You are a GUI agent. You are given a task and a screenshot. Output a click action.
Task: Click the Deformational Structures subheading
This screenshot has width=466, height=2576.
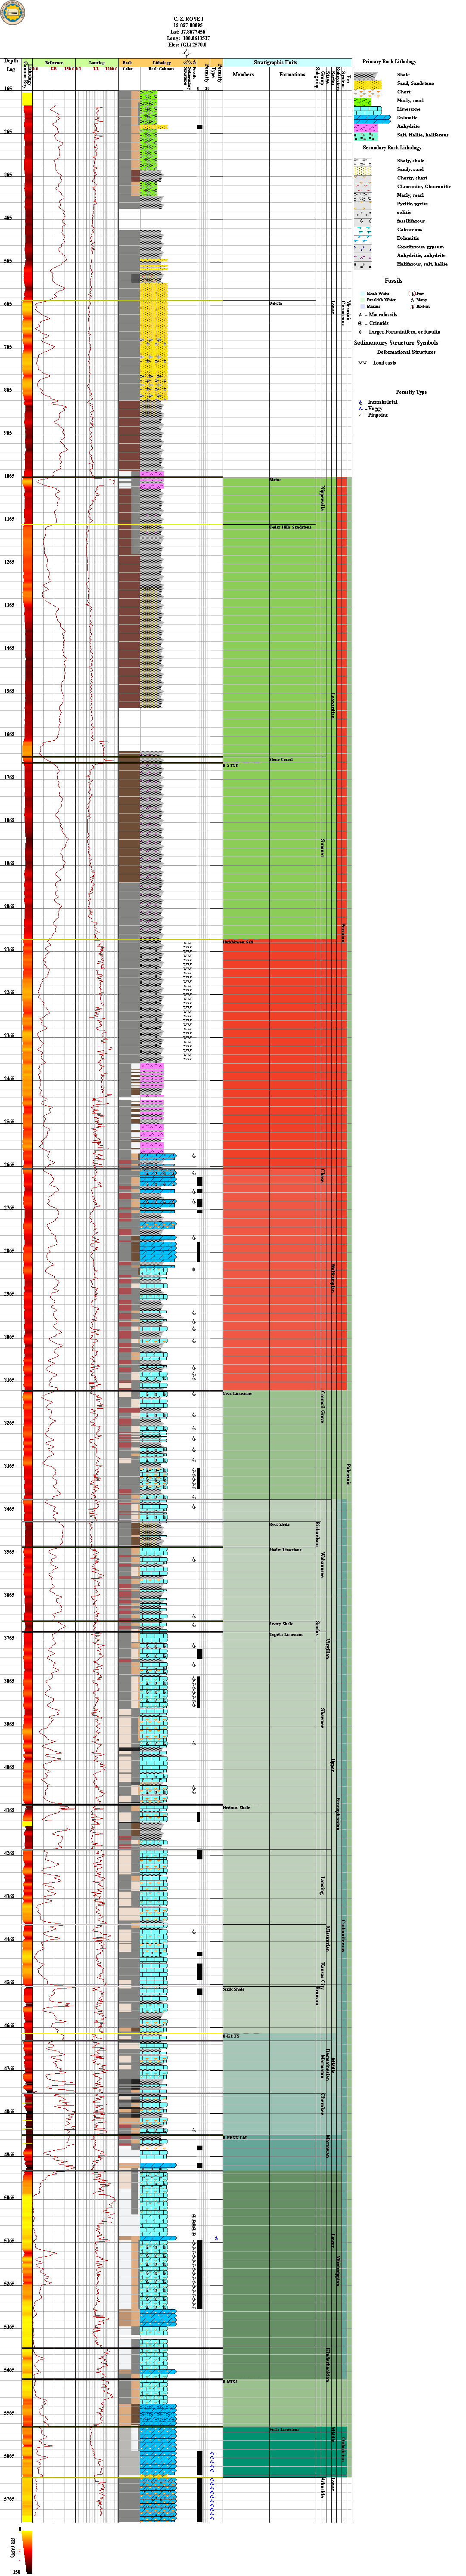click(406, 352)
